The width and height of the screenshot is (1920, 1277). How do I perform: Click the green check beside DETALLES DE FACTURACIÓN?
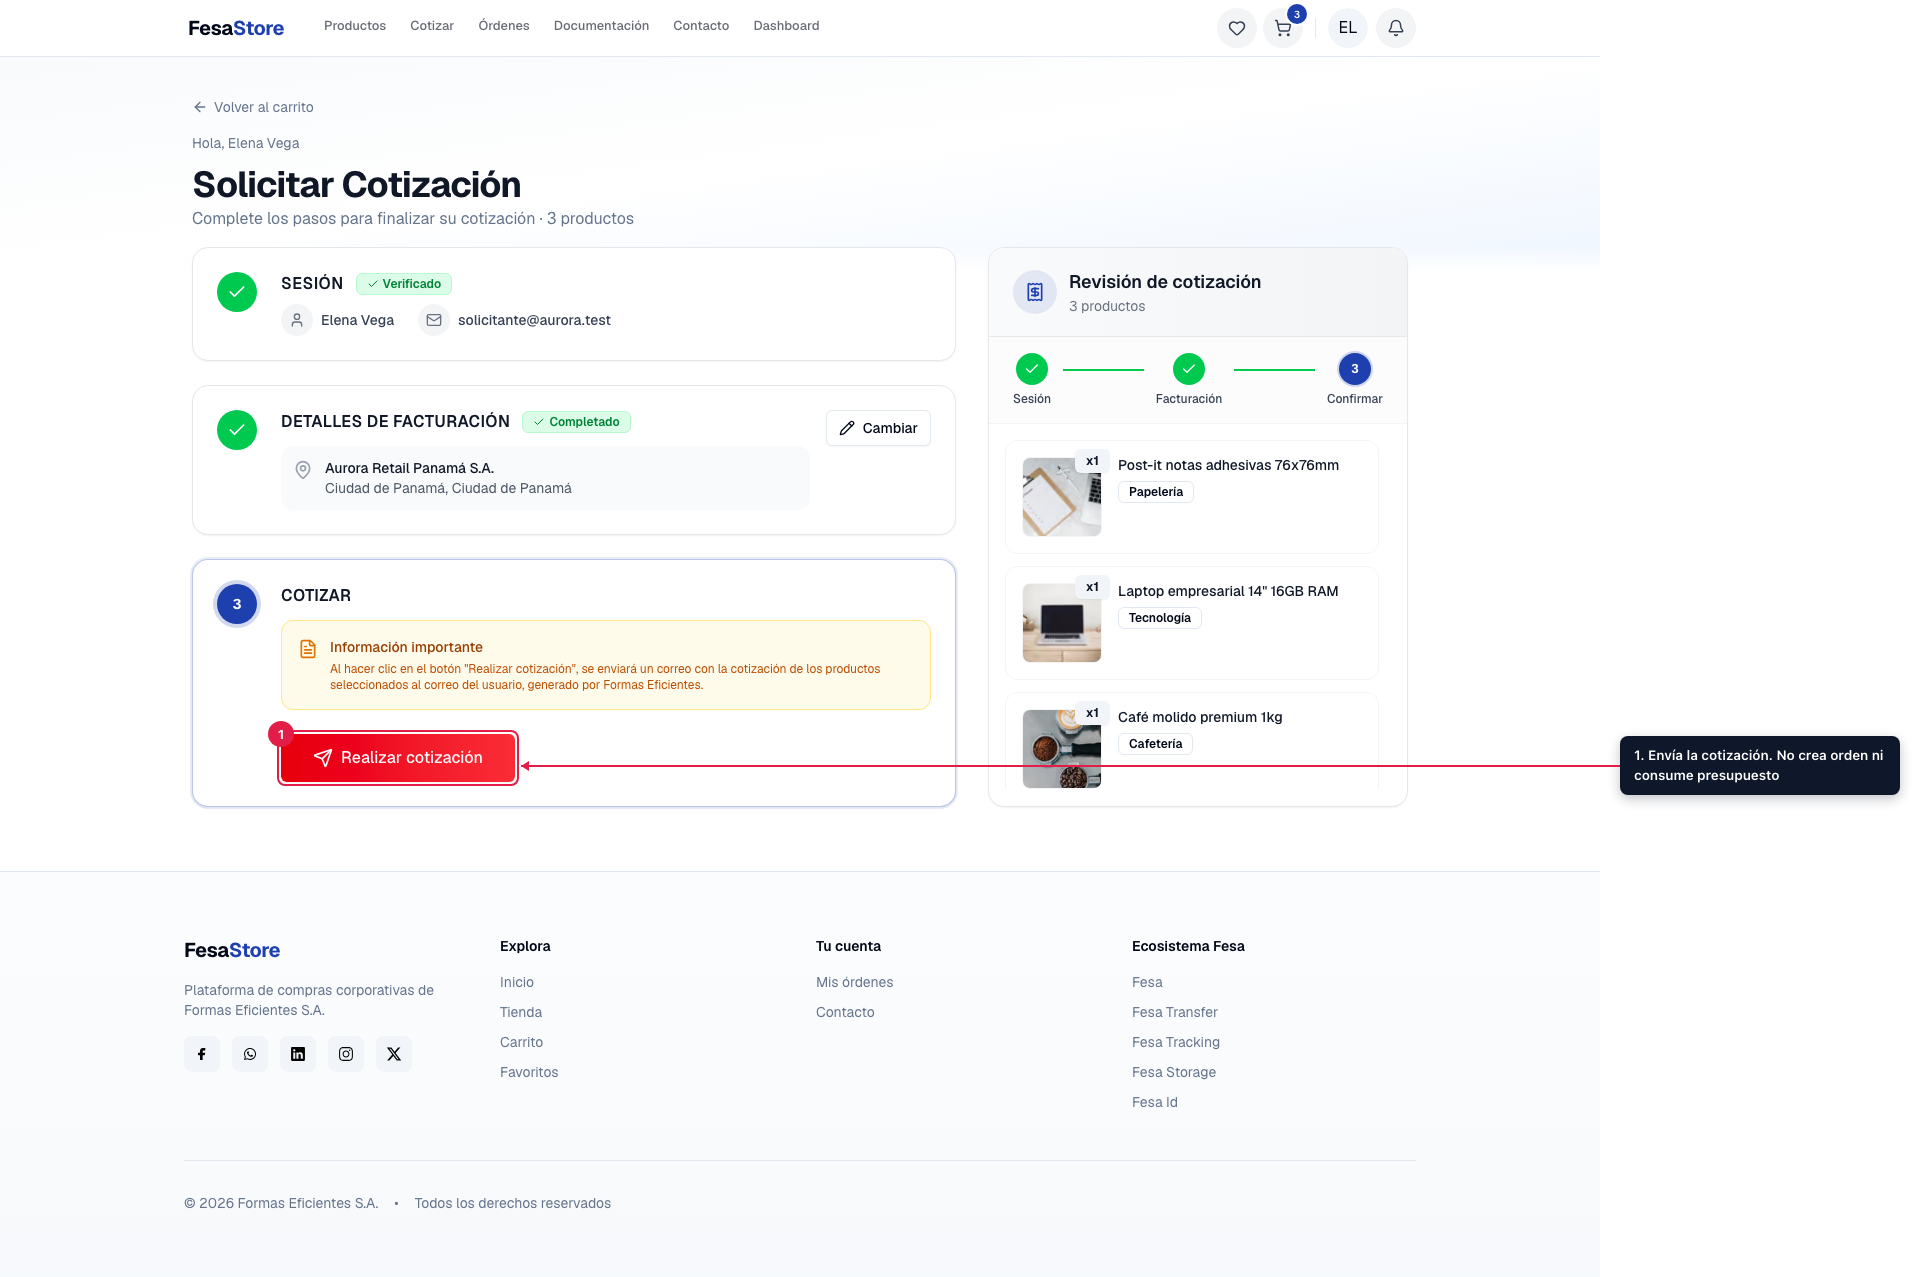[237, 430]
